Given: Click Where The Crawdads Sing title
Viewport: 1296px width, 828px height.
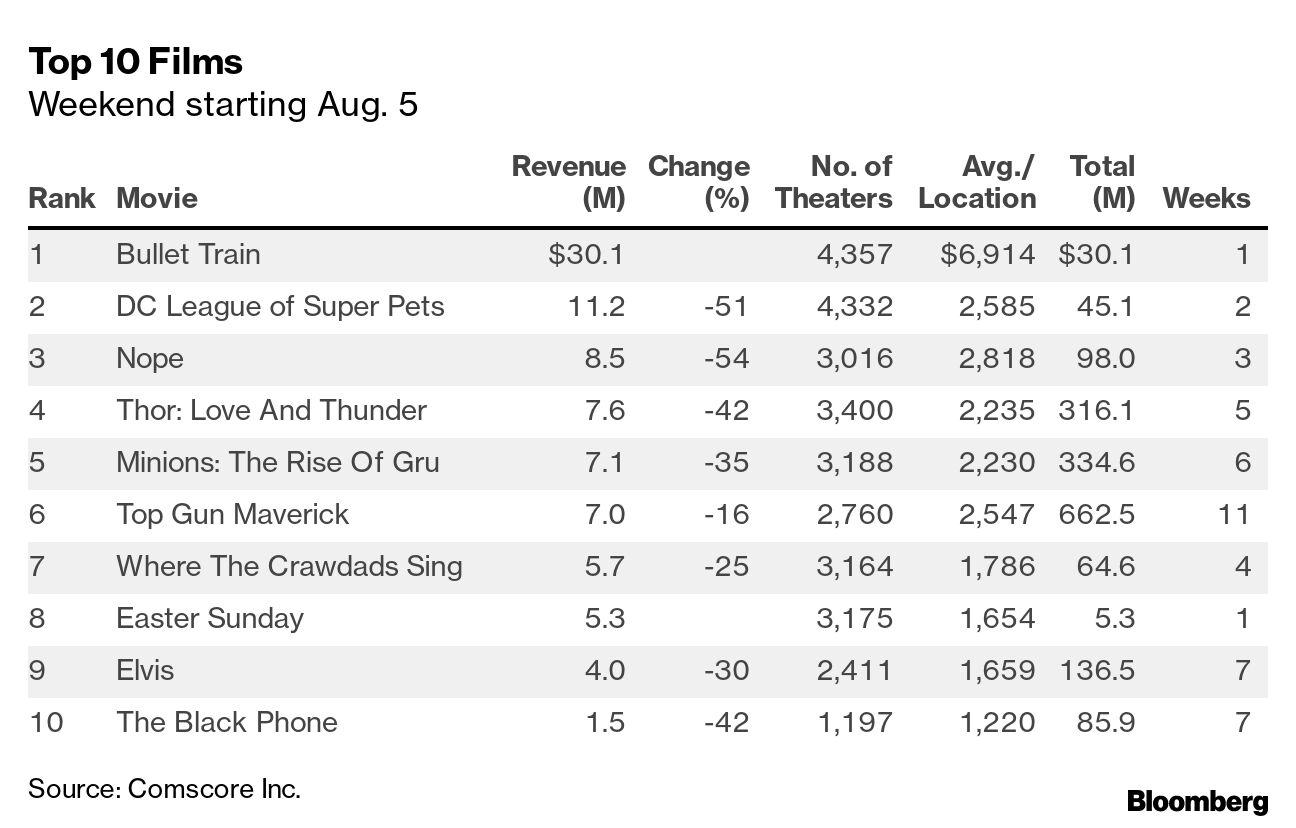Looking at the screenshot, I should [289, 566].
